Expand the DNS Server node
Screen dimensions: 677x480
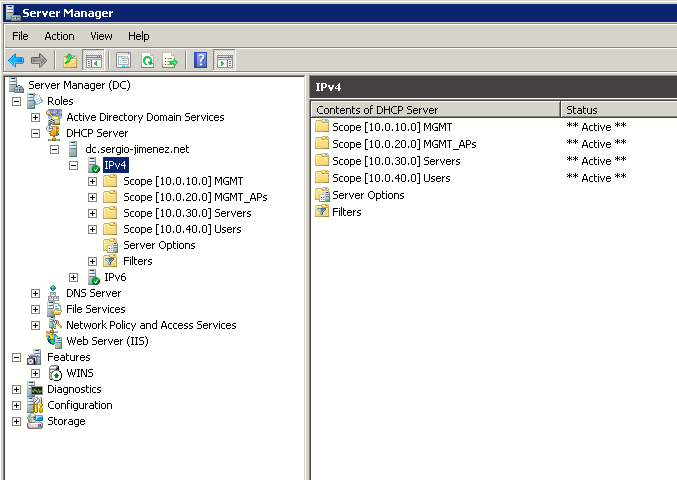(35, 294)
